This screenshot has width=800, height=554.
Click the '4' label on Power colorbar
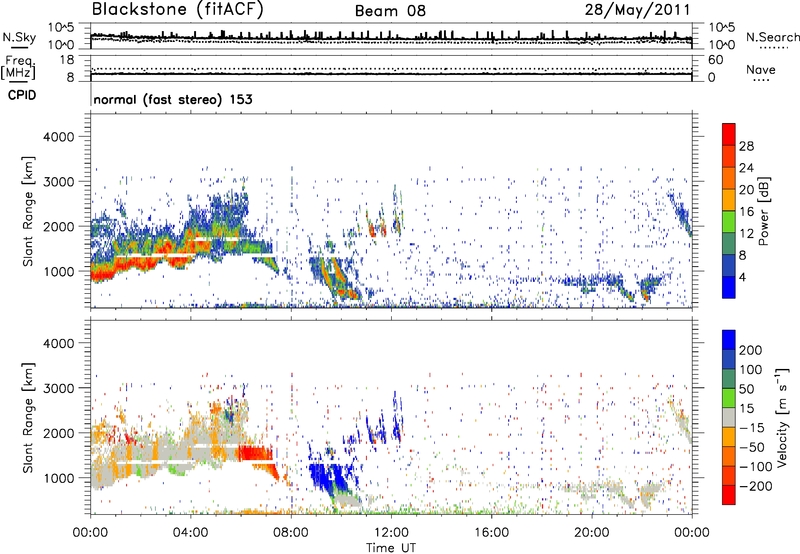point(742,277)
